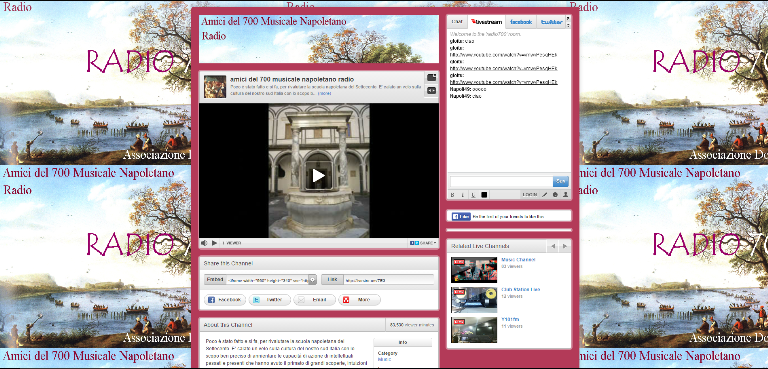Image resolution: width=768 pixels, height=369 pixels.
Task: Share the channel on Facebook
Action: click(x=225, y=299)
